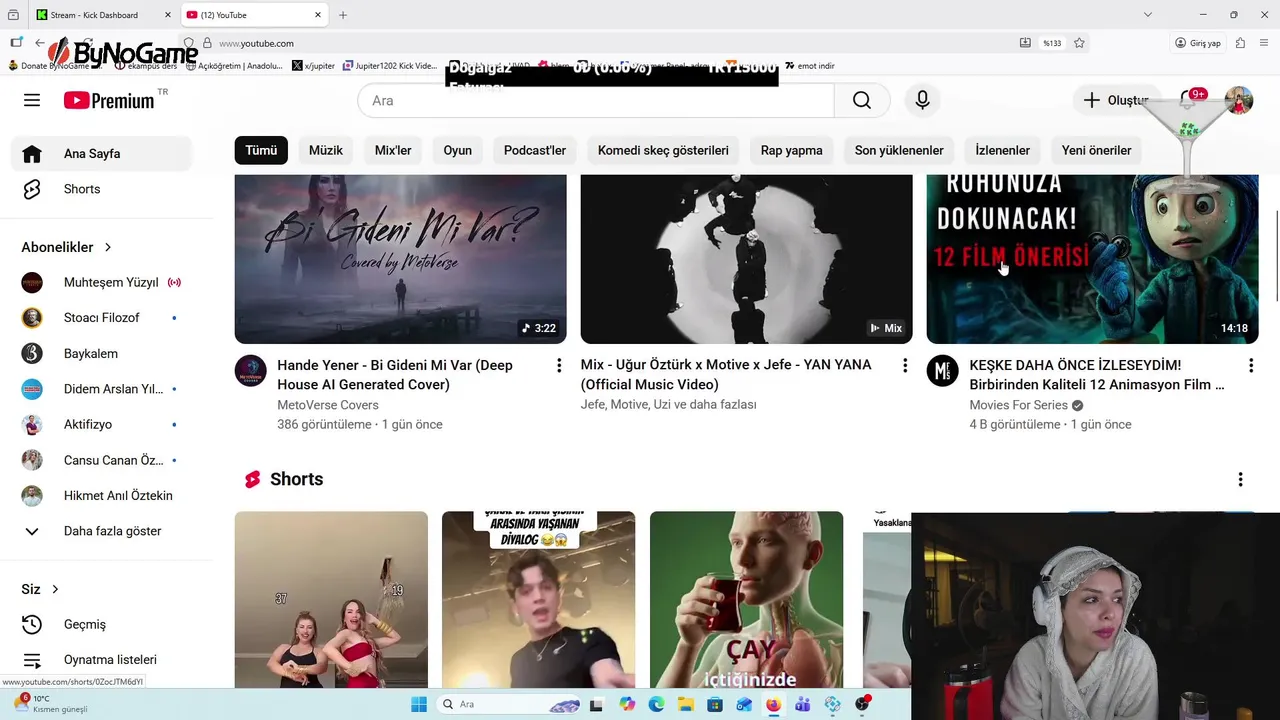Open Movies For Series channel avatar

tap(943, 371)
